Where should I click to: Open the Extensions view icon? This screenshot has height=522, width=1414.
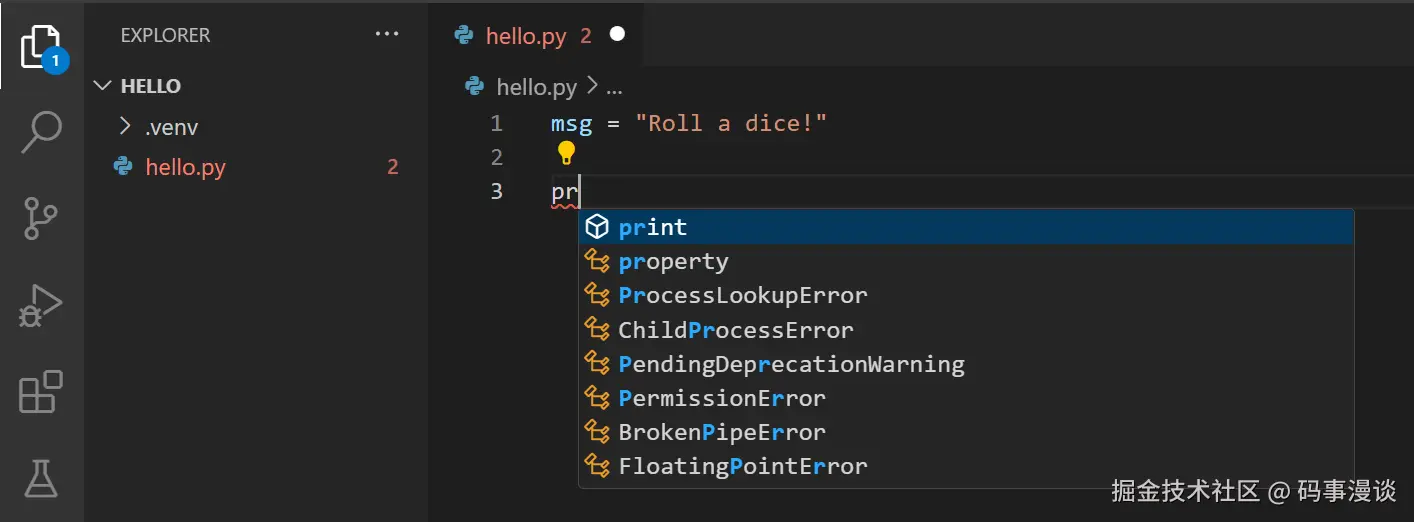[x=41, y=391]
